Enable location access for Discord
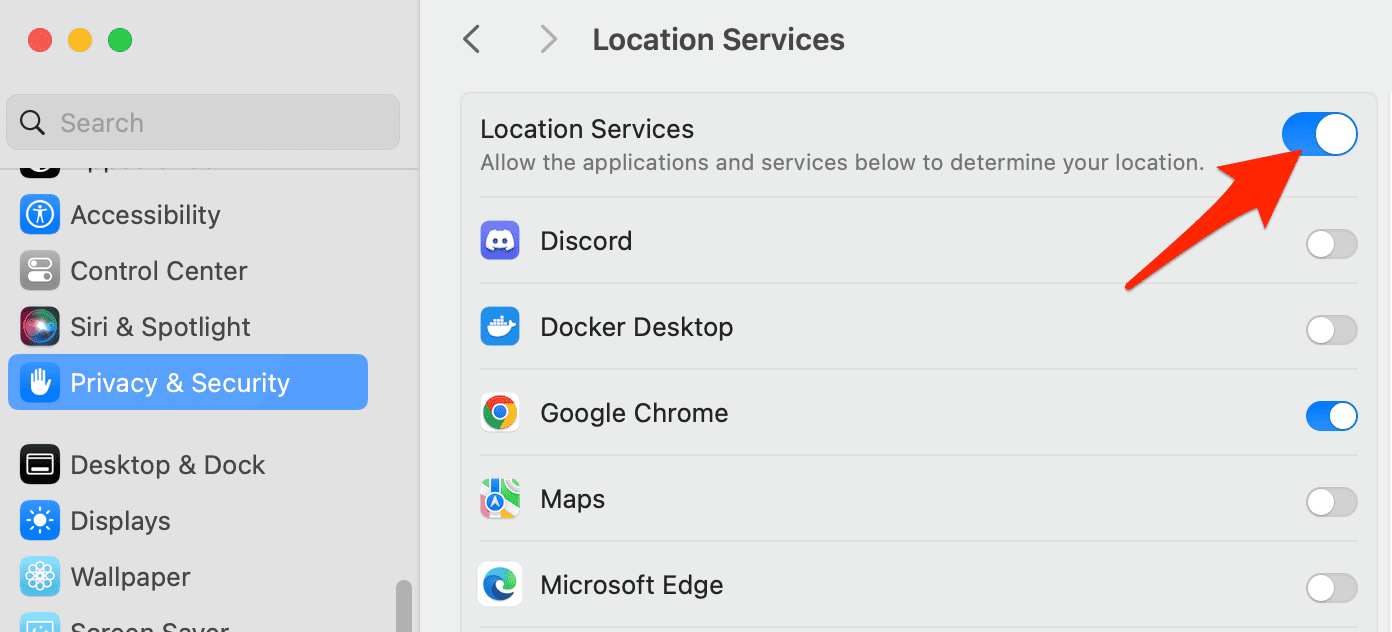 click(1331, 244)
